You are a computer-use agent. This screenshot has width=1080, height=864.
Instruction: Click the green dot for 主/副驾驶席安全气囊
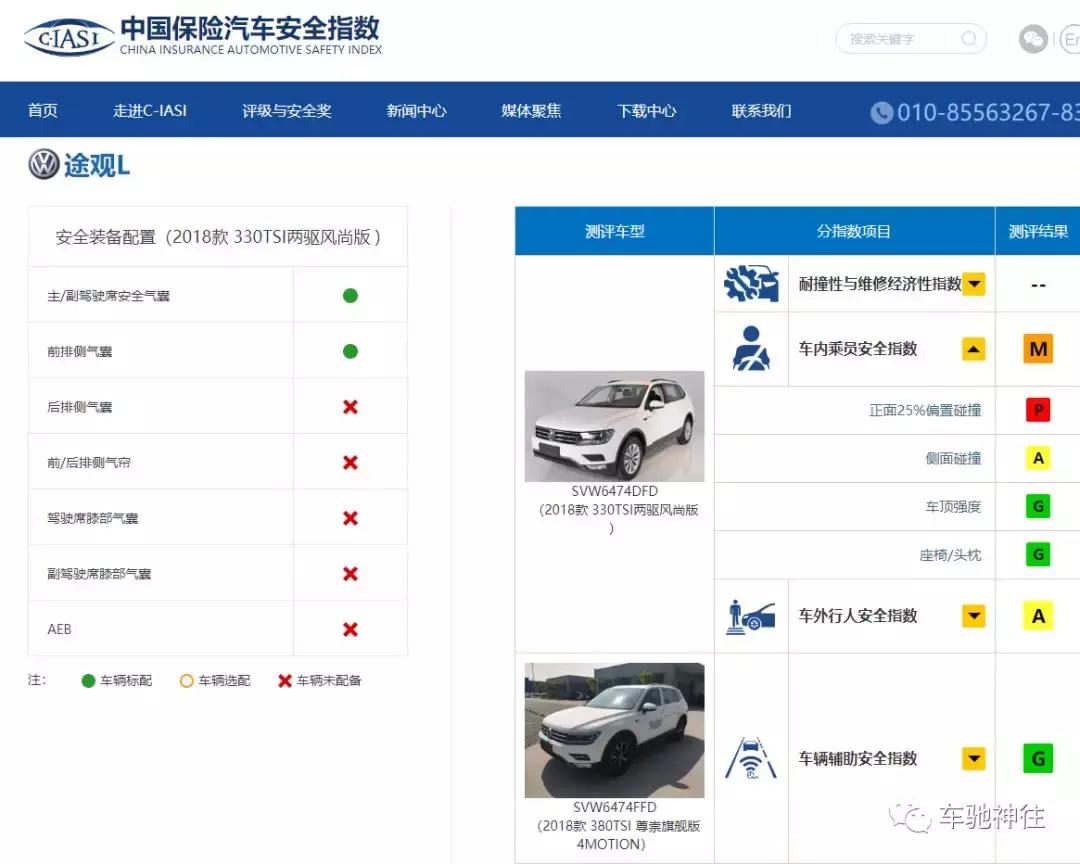coord(349,294)
